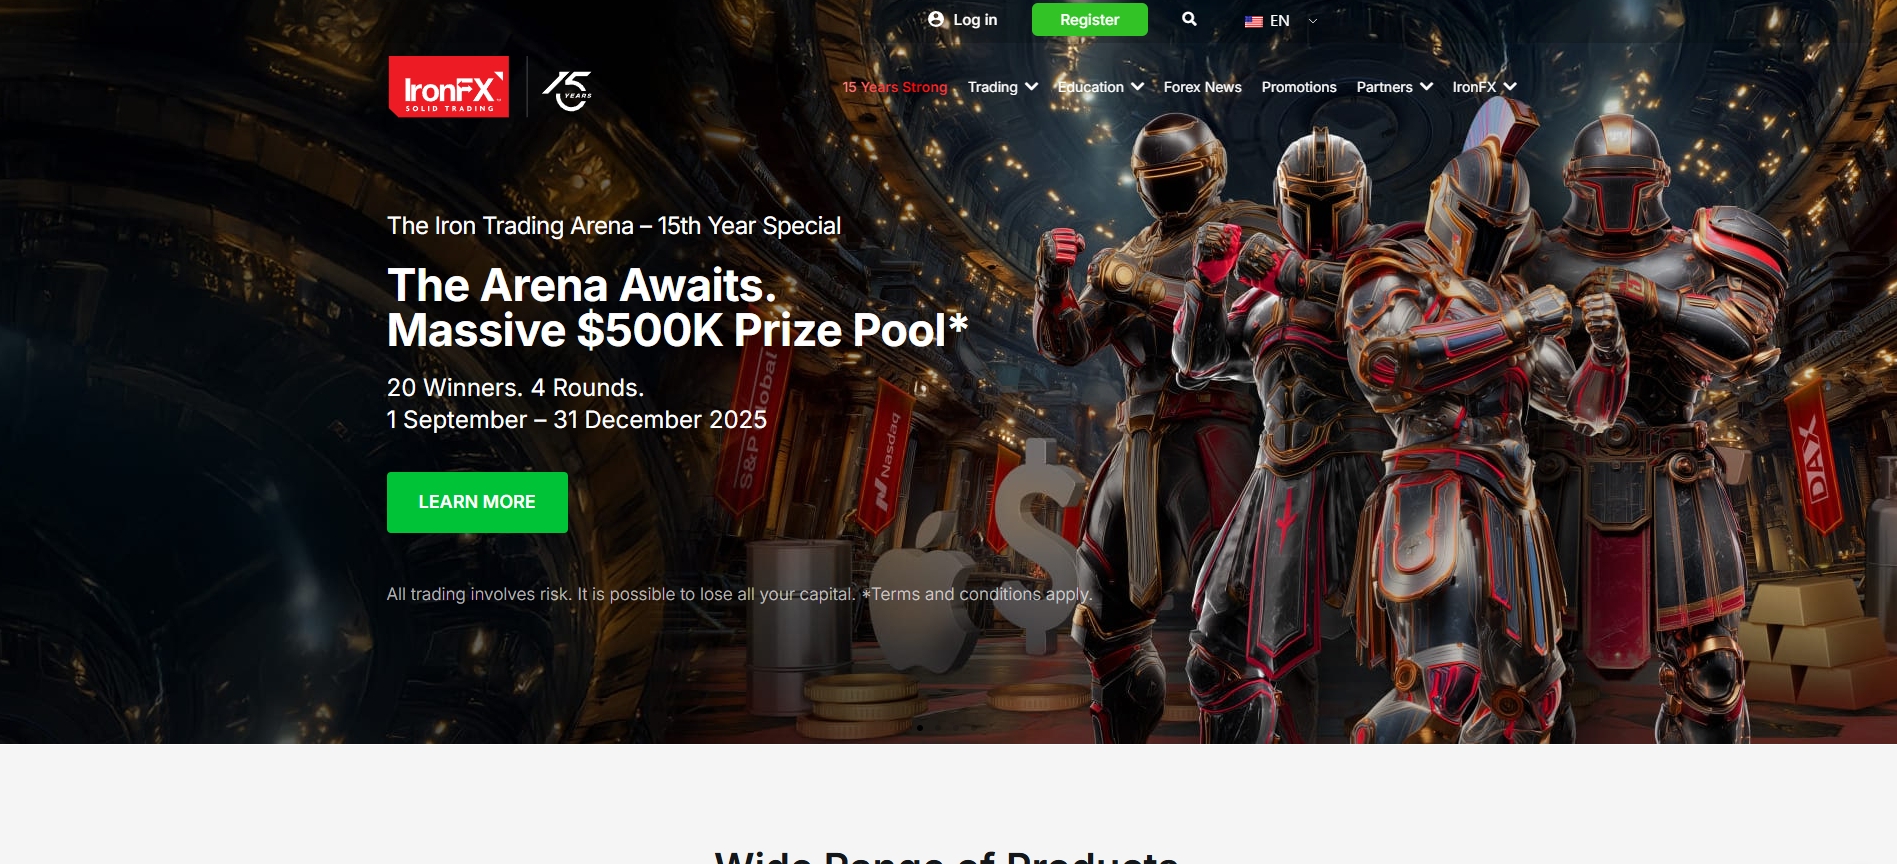The image size is (1897, 864).
Task: Open the Forex News menu item
Action: click(1202, 87)
